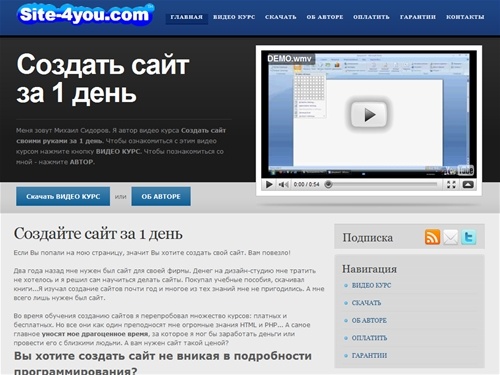
Task: Open ОПЛАТИТЬ in top navigation bar
Action: coord(371,17)
